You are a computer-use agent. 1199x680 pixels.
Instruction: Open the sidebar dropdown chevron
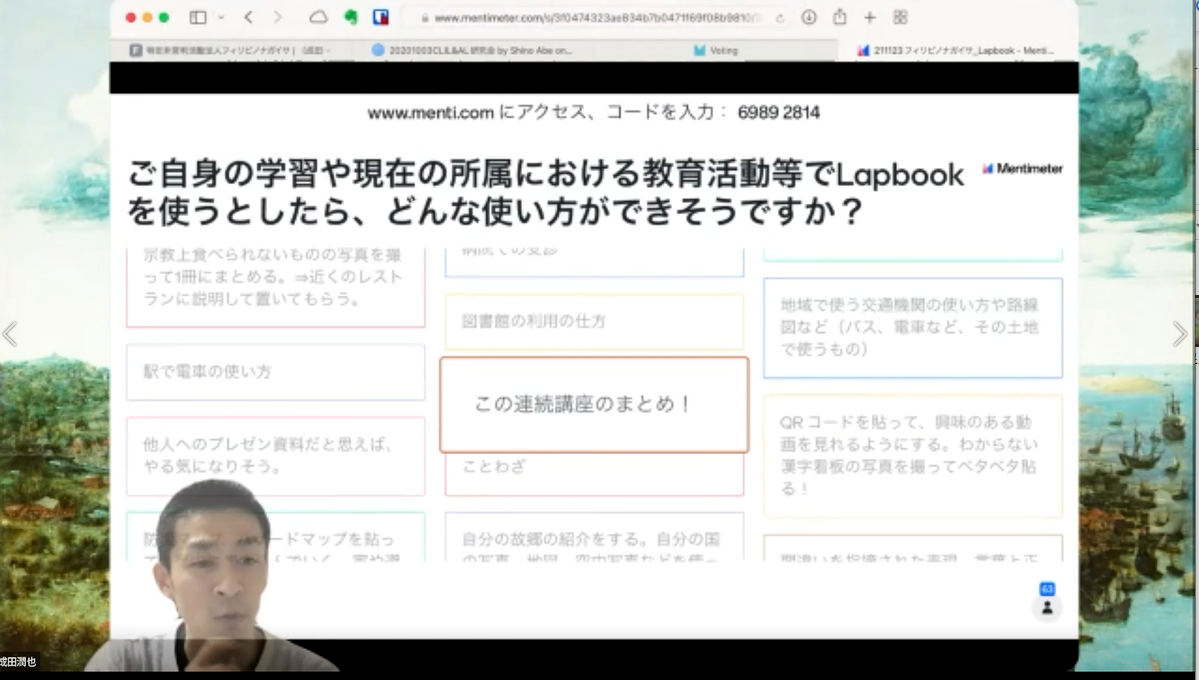click(x=220, y=17)
